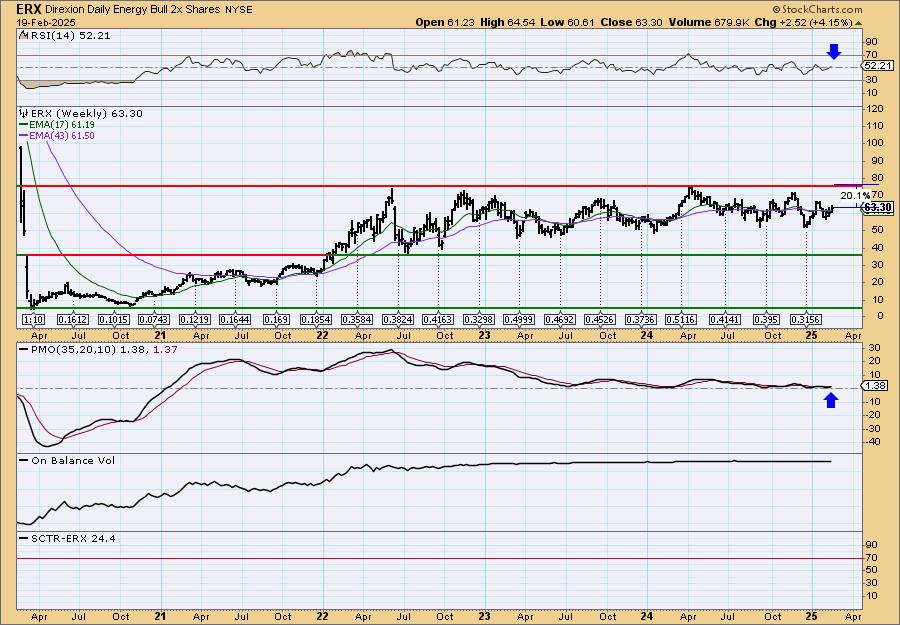
Task: Click the 0.1219 dividend label
Action: (195, 319)
